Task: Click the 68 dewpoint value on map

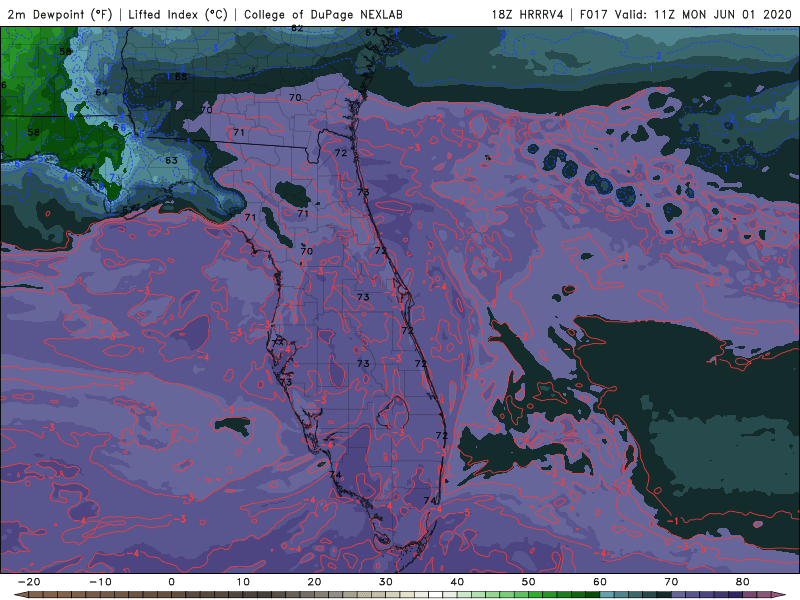Action: (x=181, y=77)
